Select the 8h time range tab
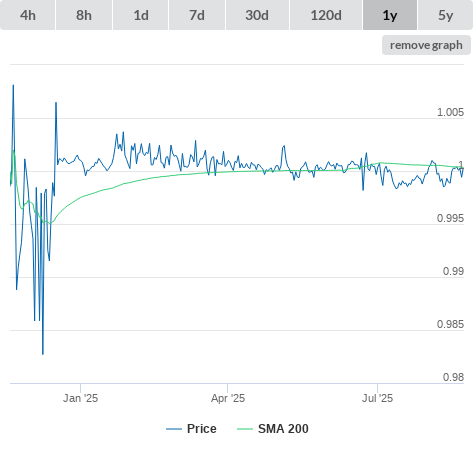474x455 pixels. [x=84, y=15]
